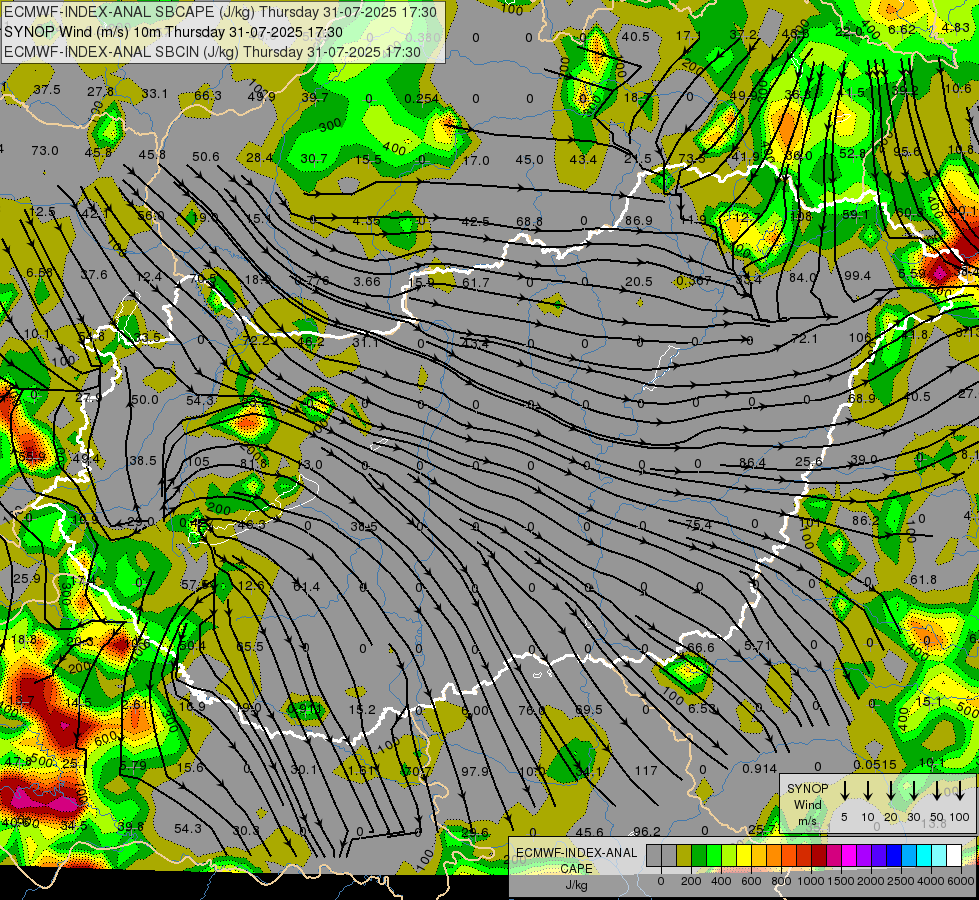The height and width of the screenshot is (900, 979).
Task: Click the map value 15.2
Action: (x=362, y=710)
